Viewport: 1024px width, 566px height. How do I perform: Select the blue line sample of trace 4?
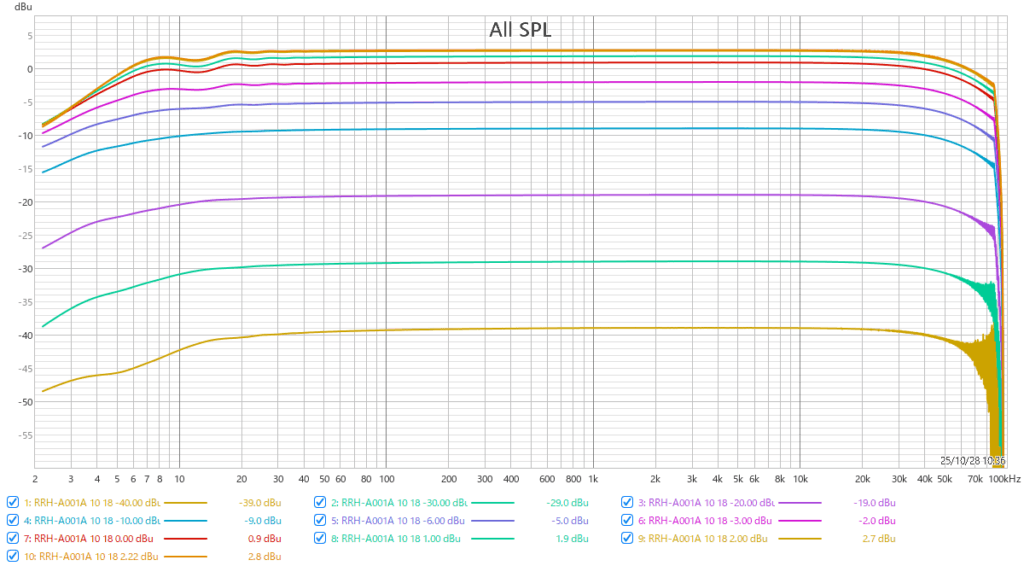click(x=184, y=520)
